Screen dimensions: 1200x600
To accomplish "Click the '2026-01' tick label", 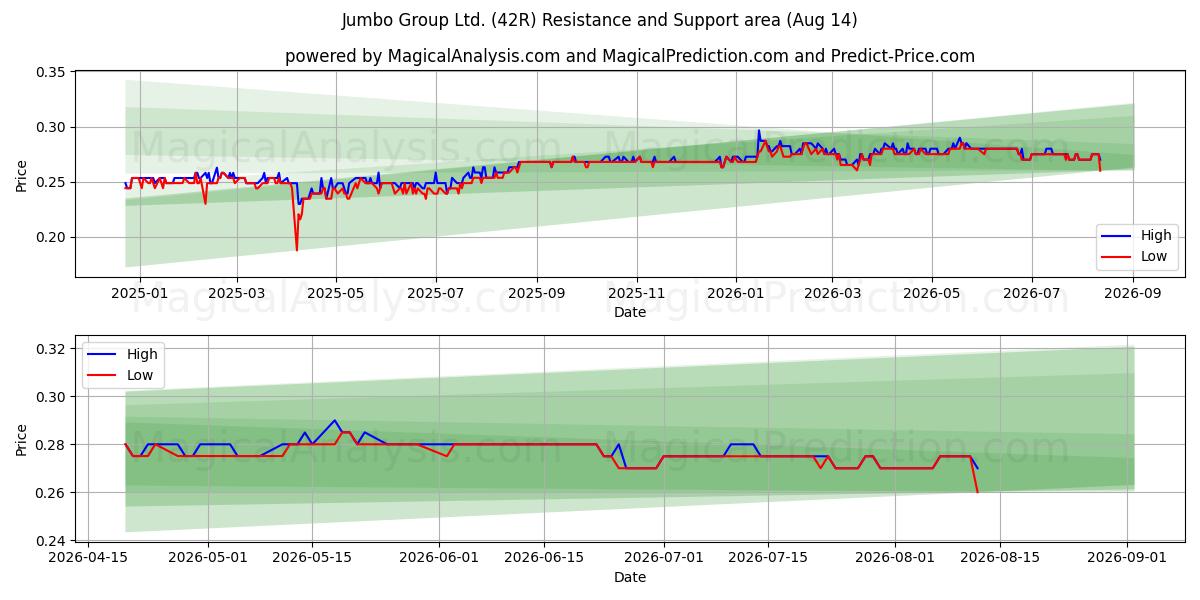I will click(x=736, y=293).
